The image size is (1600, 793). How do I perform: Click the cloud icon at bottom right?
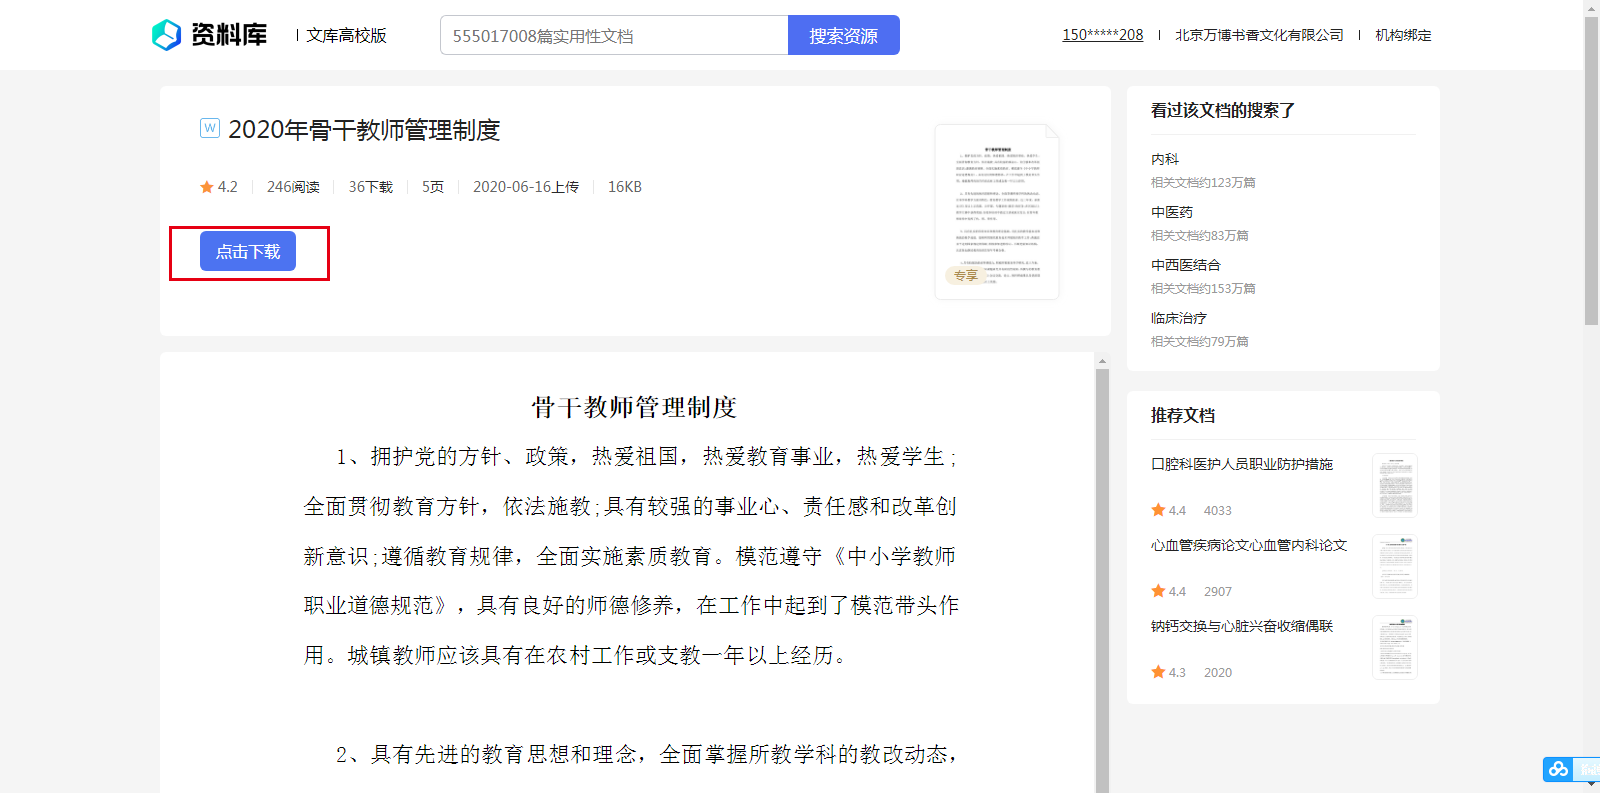tap(1557, 769)
